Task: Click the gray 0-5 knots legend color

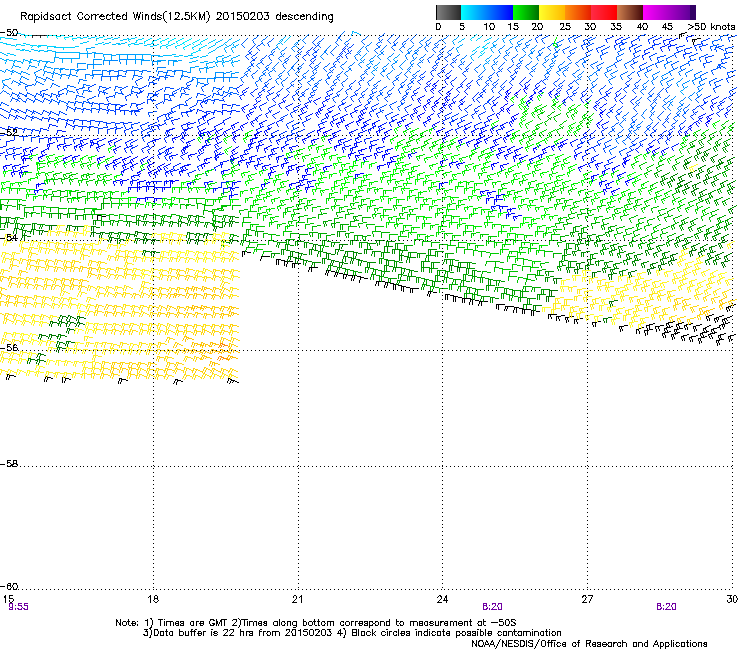Action: (448, 12)
